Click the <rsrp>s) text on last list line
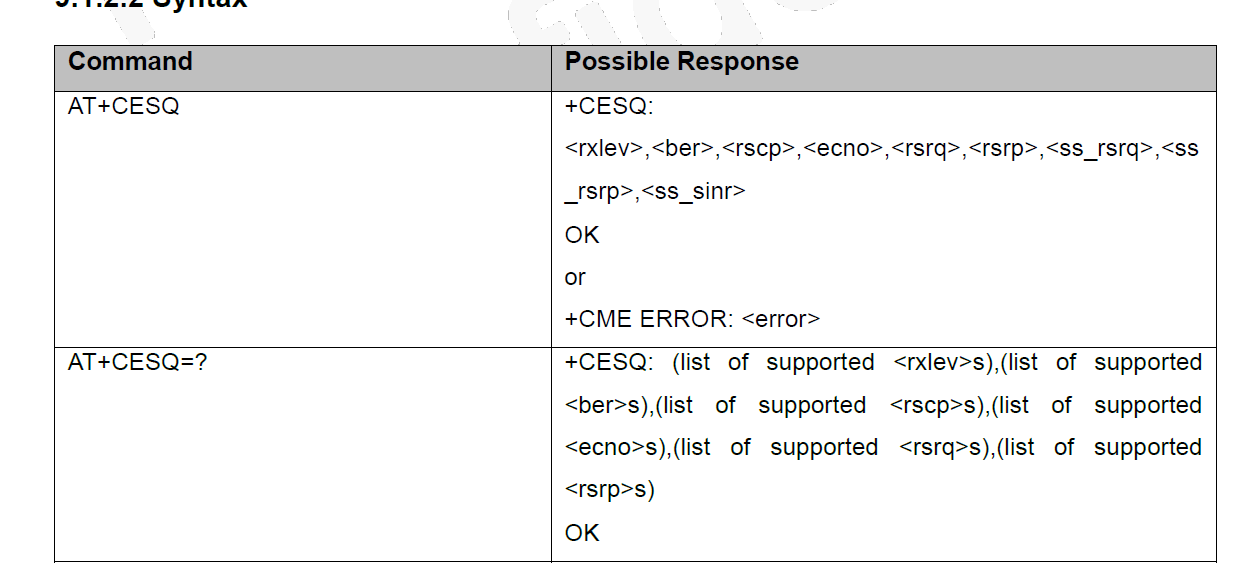The image size is (1257, 582). pos(610,490)
